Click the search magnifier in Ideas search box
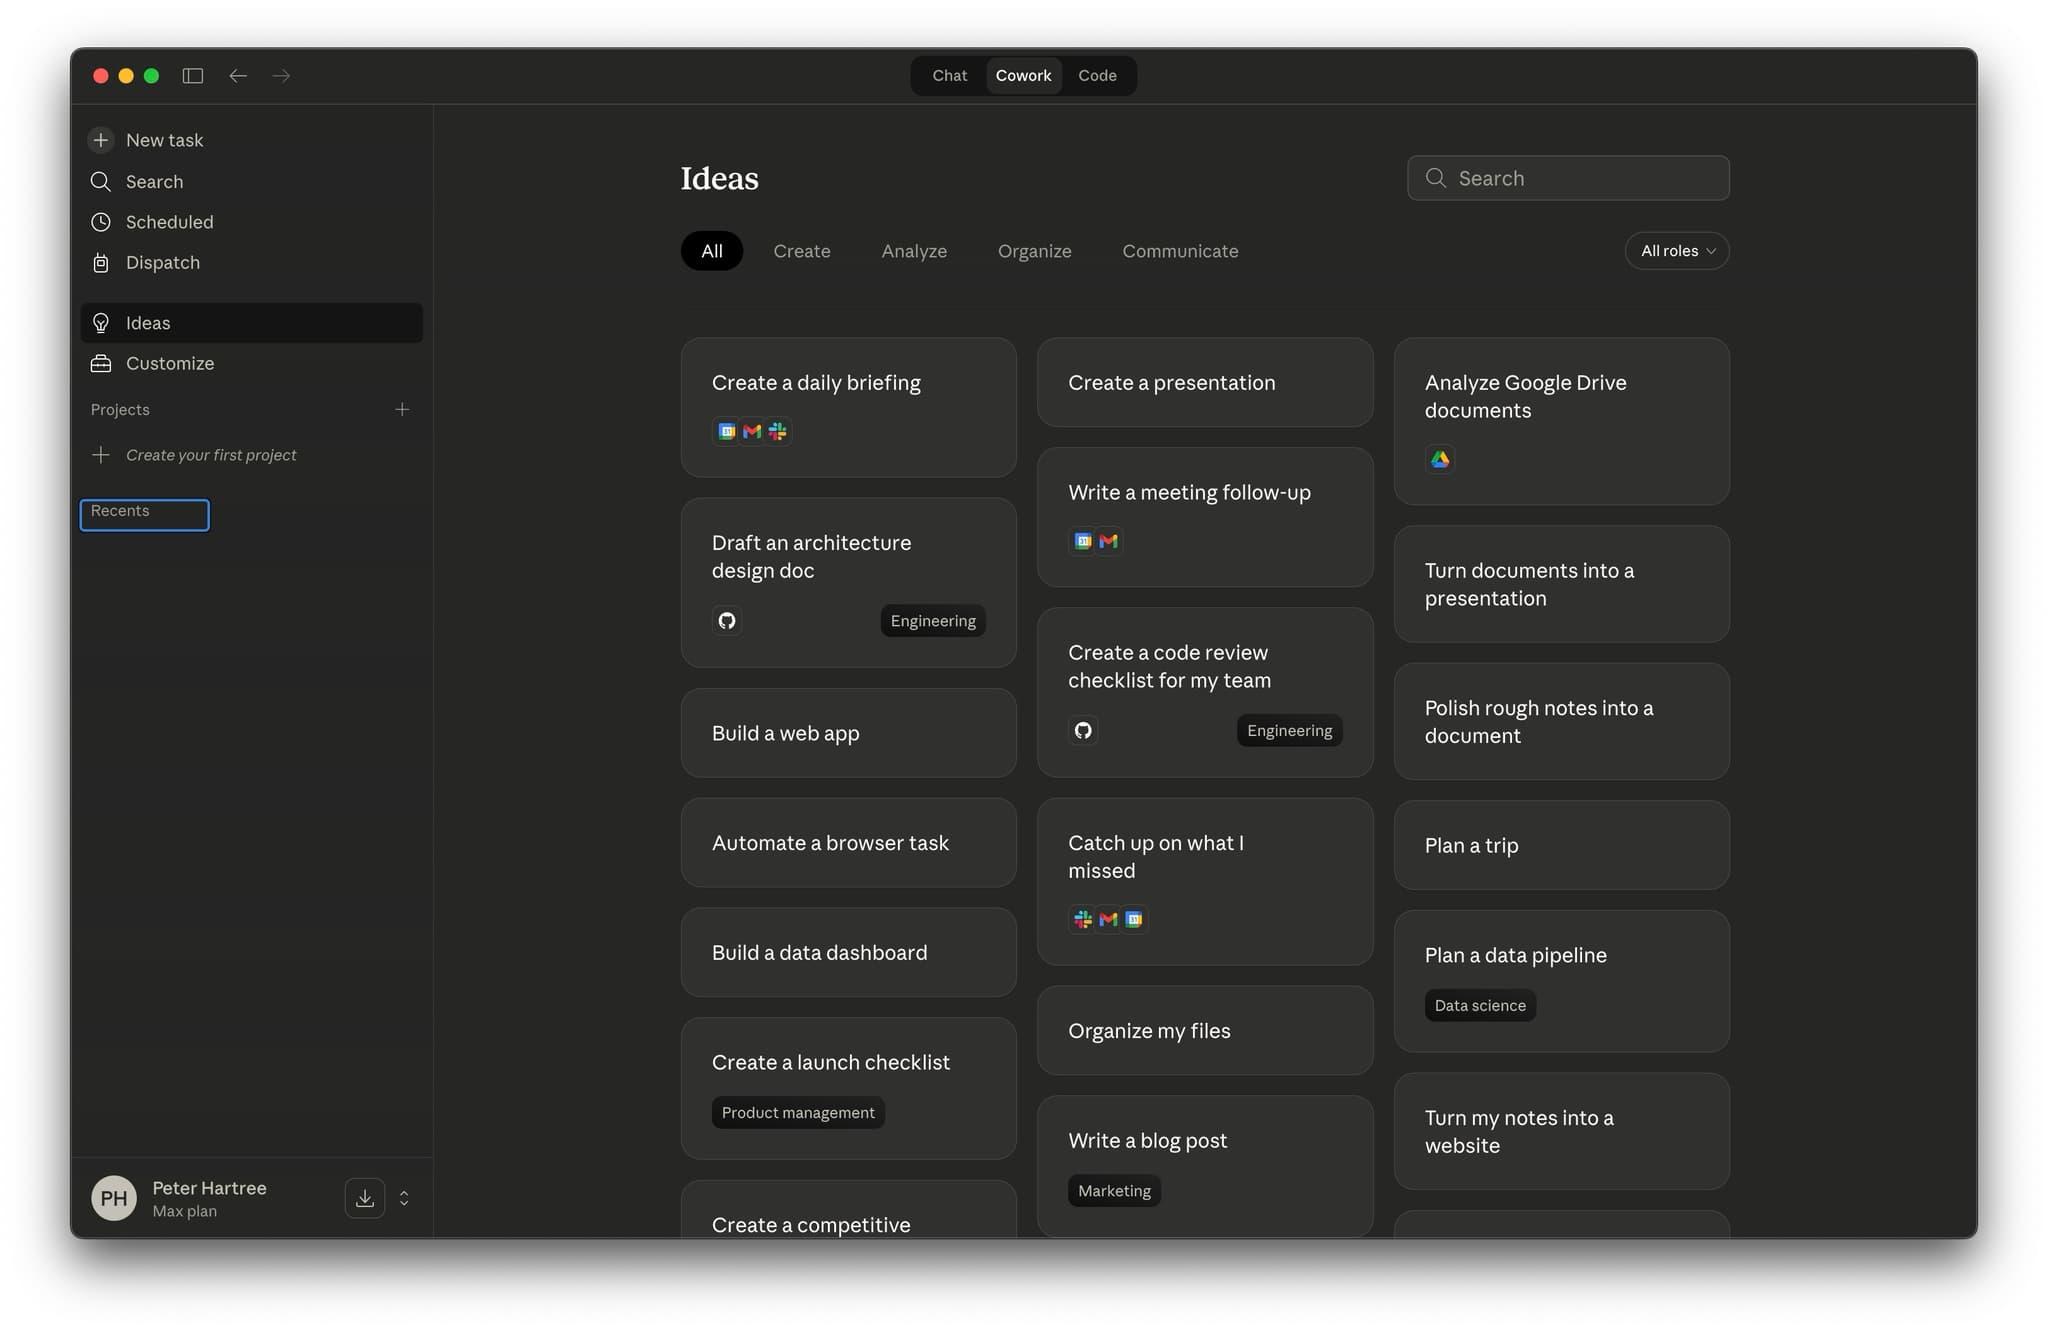This screenshot has width=2048, height=1332. 1436,178
